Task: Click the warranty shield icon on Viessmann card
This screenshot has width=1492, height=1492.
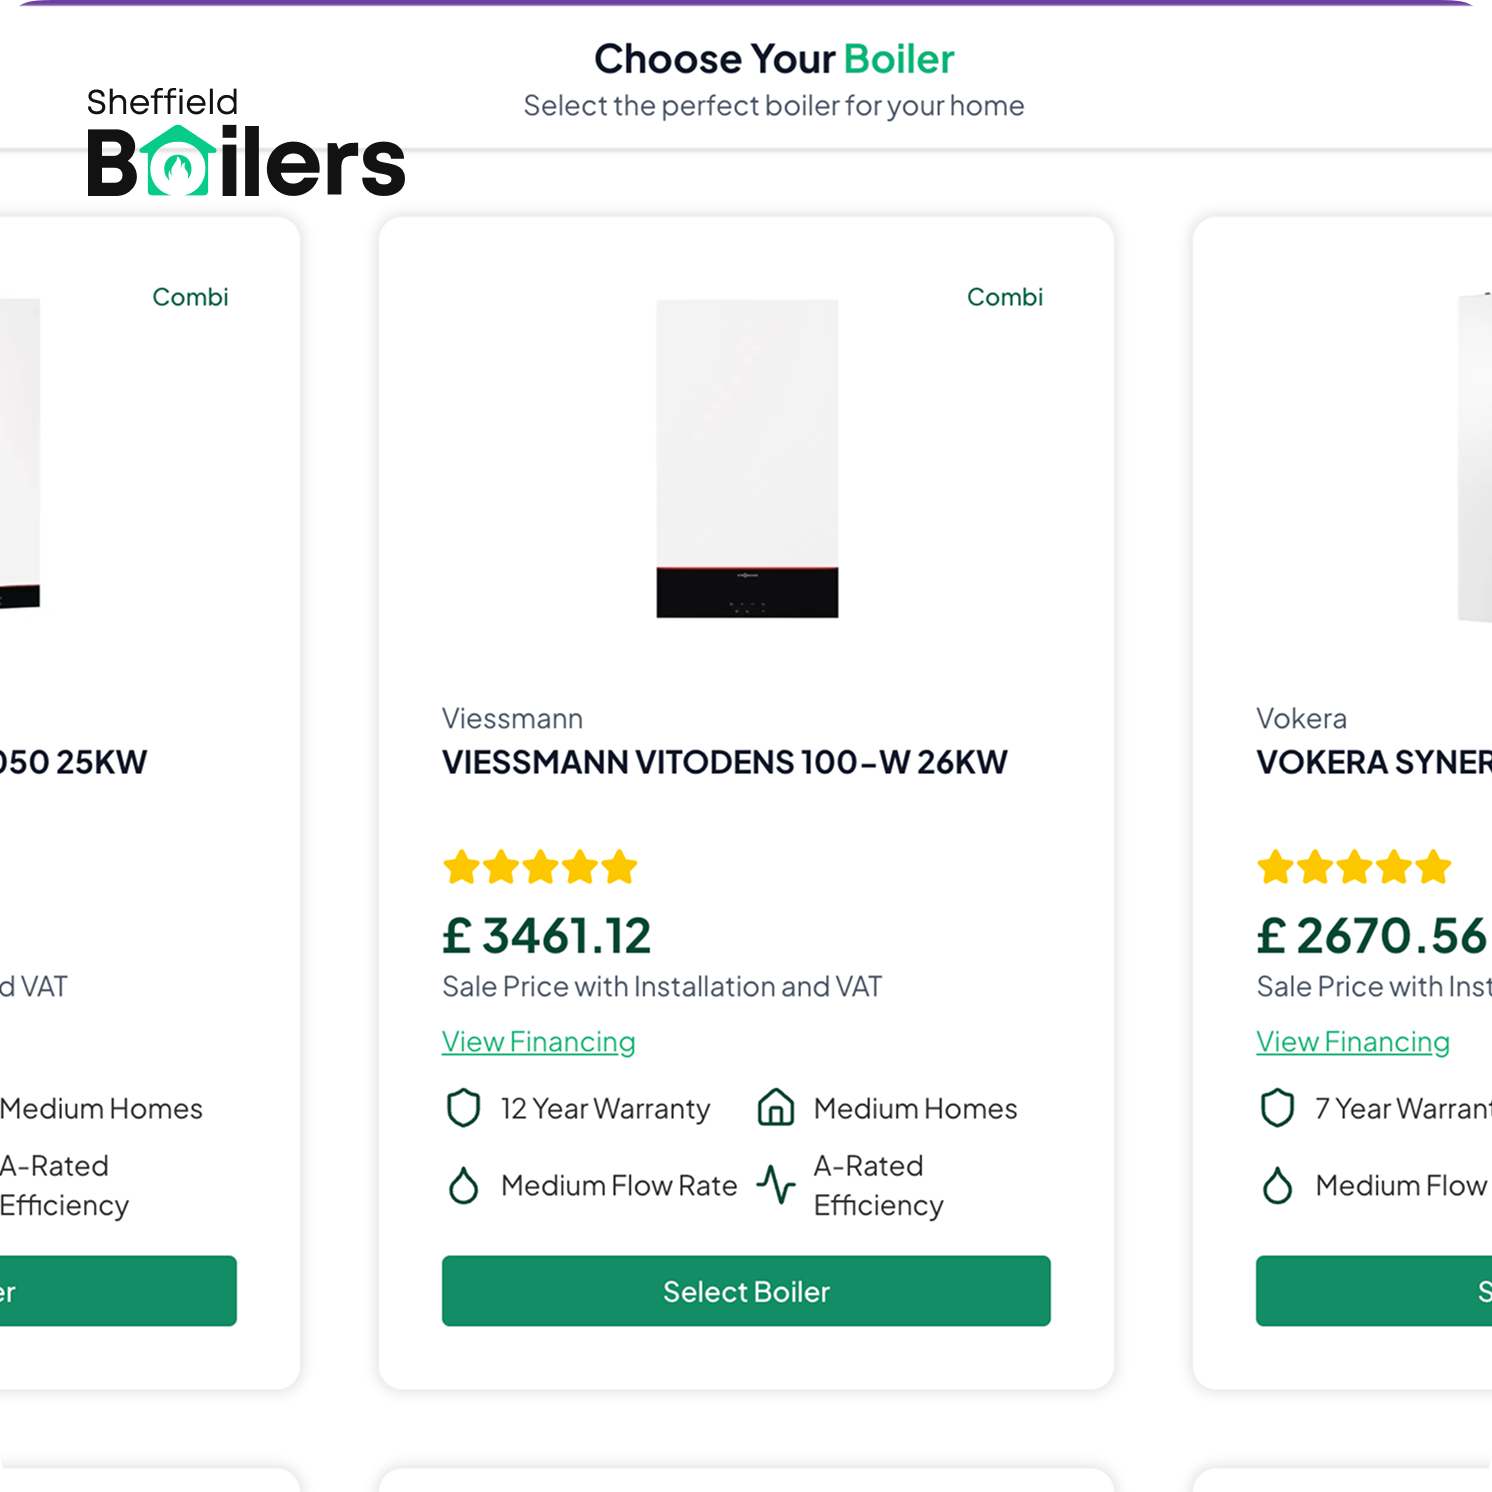Action: [463, 1109]
